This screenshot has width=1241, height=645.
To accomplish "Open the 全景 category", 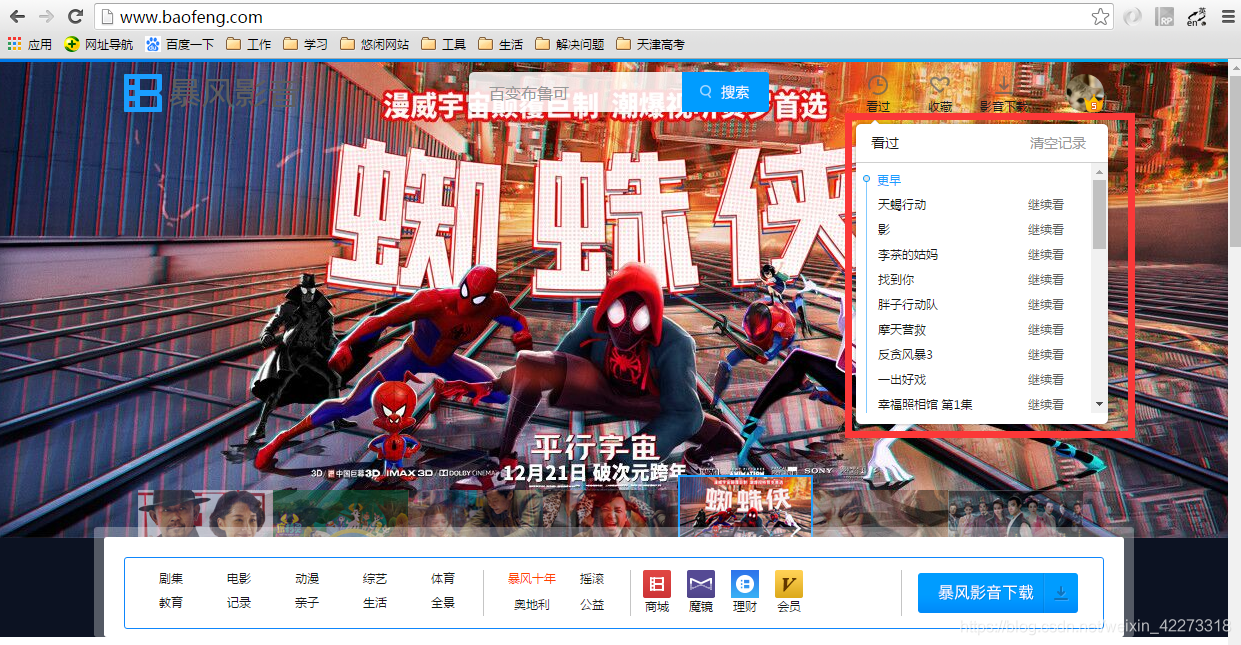I will [x=443, y=603].
